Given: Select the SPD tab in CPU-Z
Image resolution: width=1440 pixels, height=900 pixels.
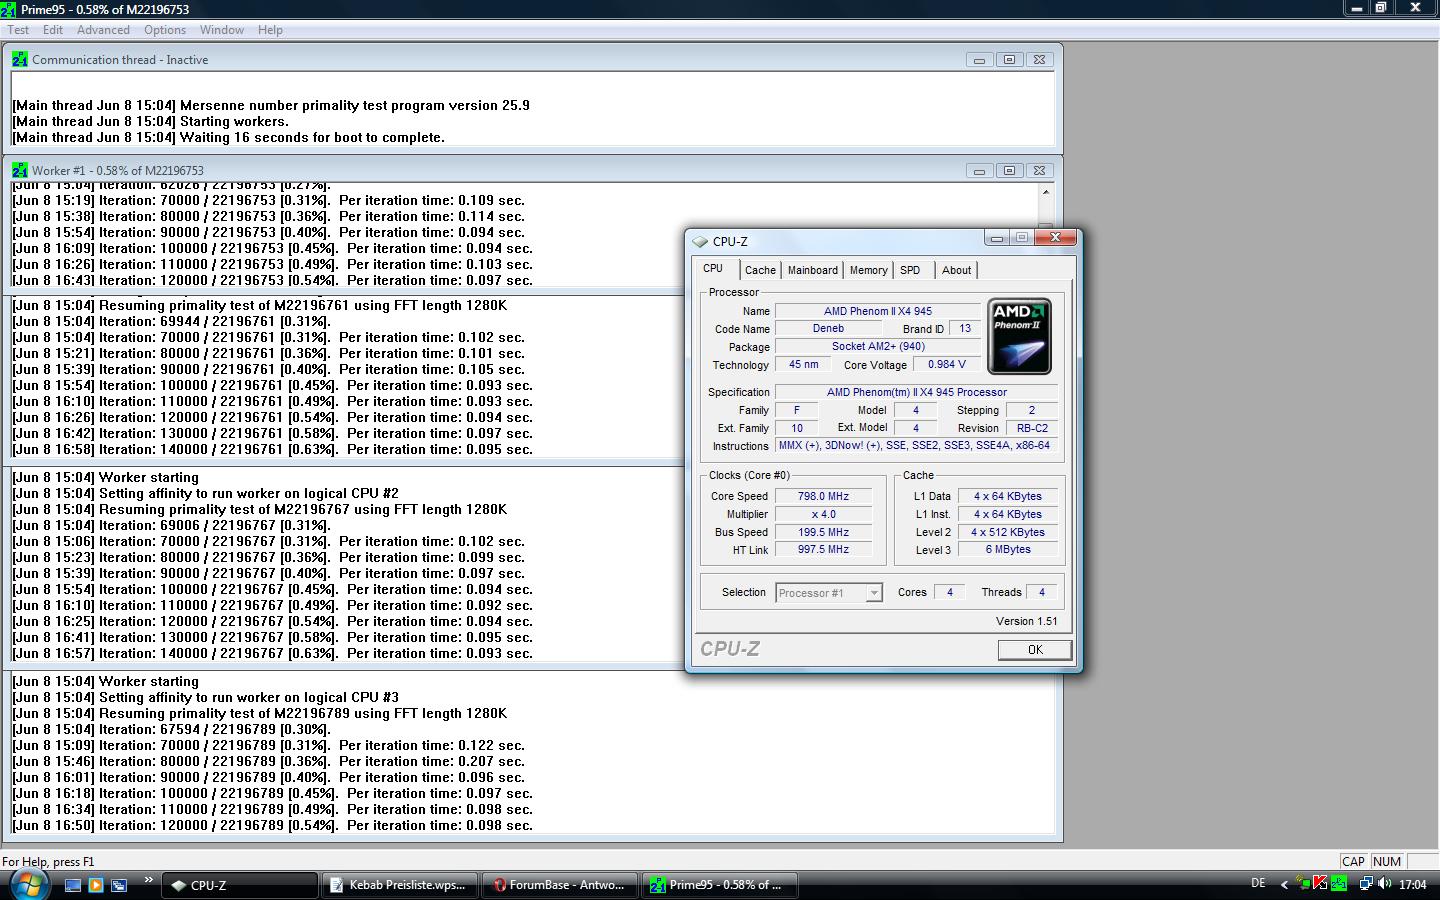Looking at the screenshot, I should [909, 270].
